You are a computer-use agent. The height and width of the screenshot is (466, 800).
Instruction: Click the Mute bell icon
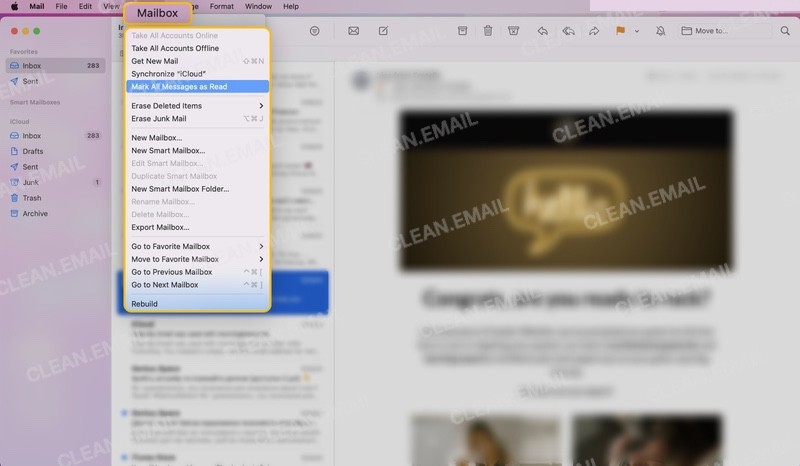point(660,31)
